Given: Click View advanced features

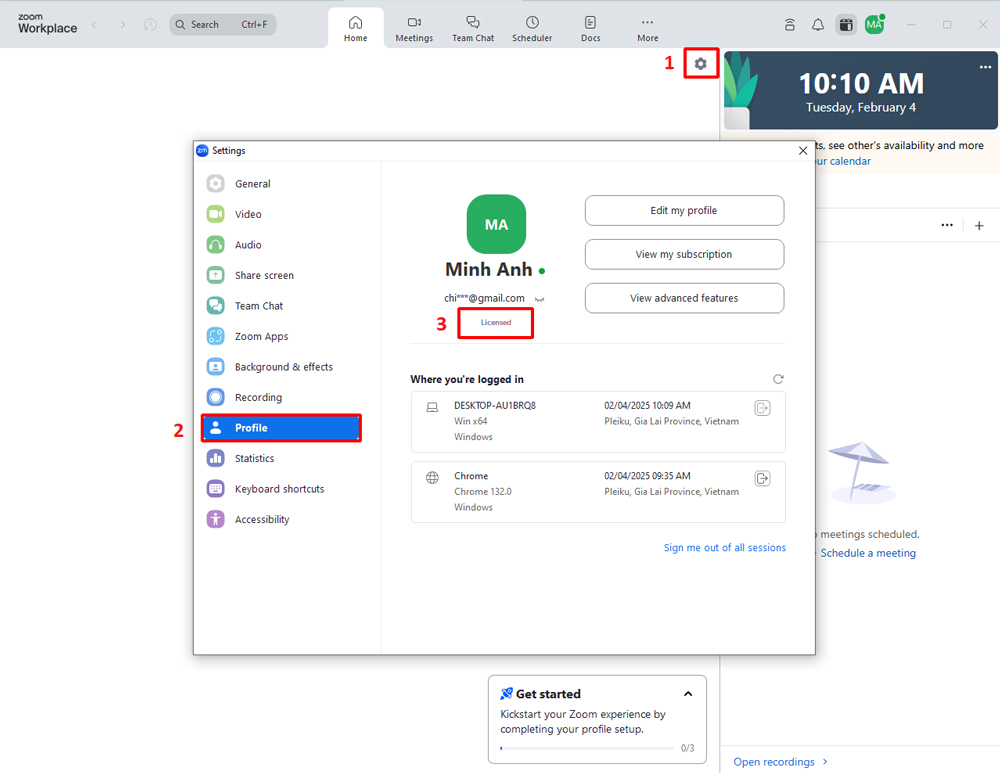Looking at the screenshot, I should coord(684,298).
